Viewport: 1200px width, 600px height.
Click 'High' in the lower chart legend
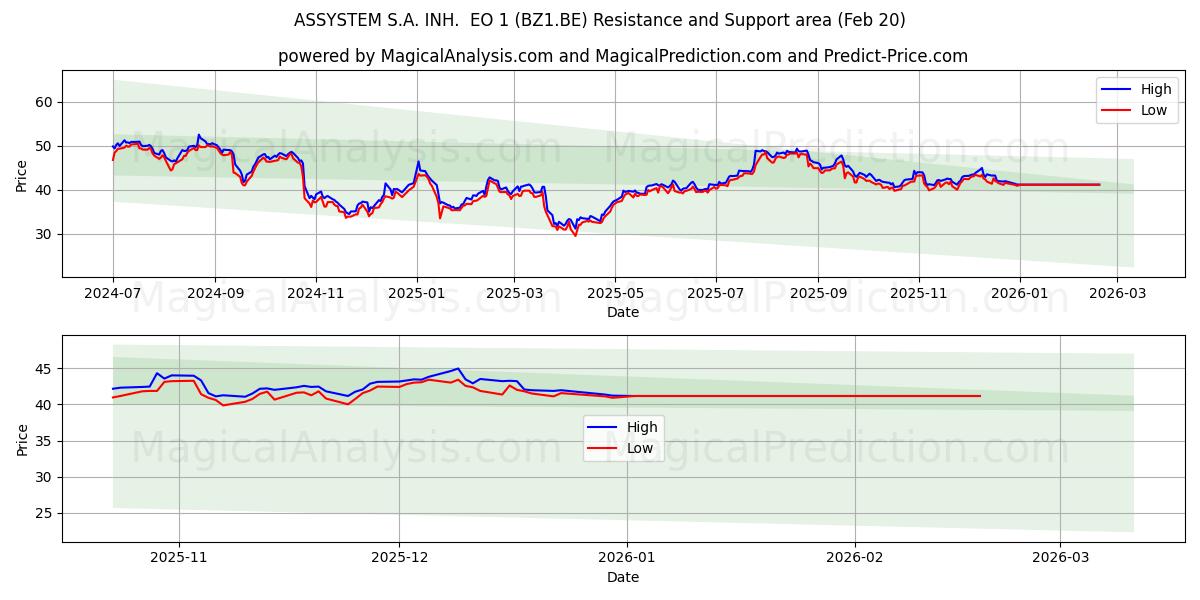(x=642, y=427)
